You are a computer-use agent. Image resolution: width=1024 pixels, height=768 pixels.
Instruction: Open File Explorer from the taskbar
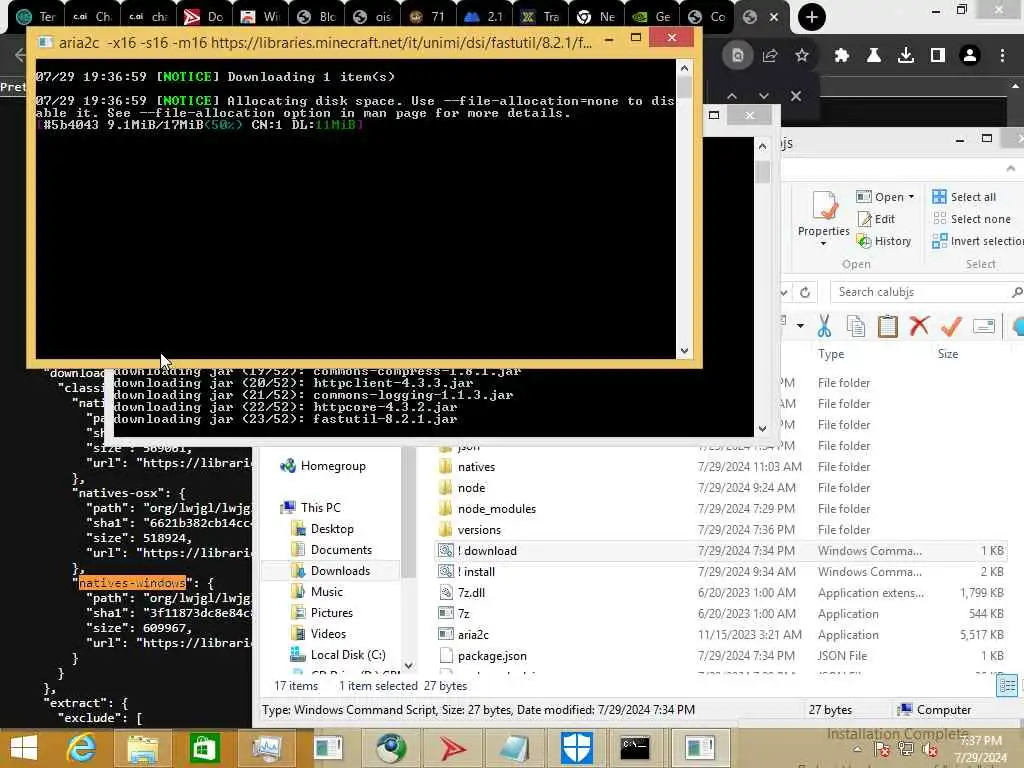pos(142,748)
